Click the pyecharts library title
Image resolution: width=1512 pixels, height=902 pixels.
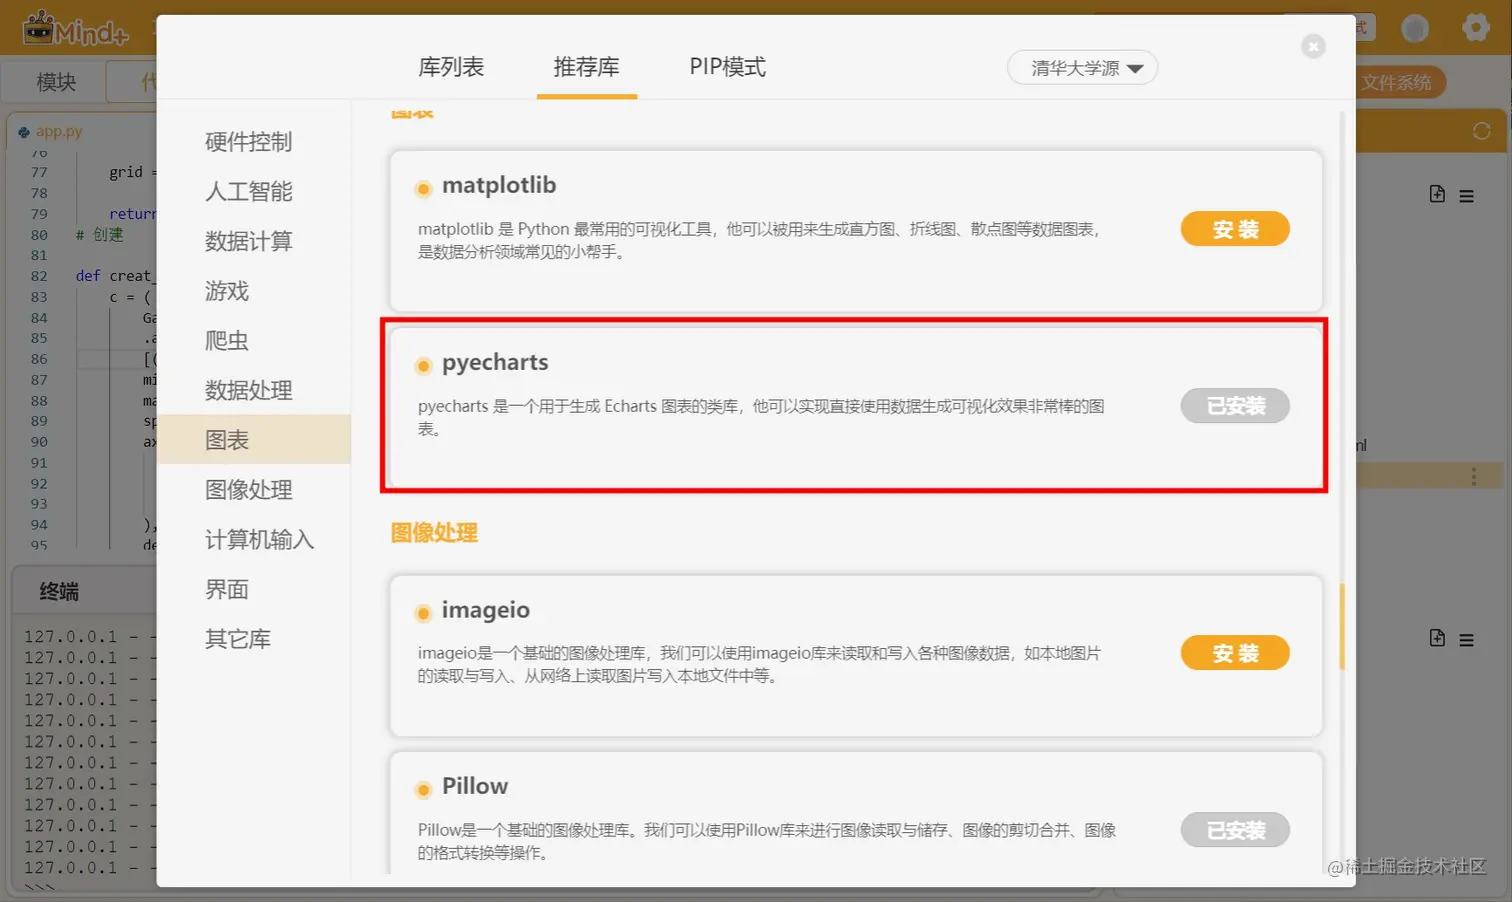tap(495, 362)
